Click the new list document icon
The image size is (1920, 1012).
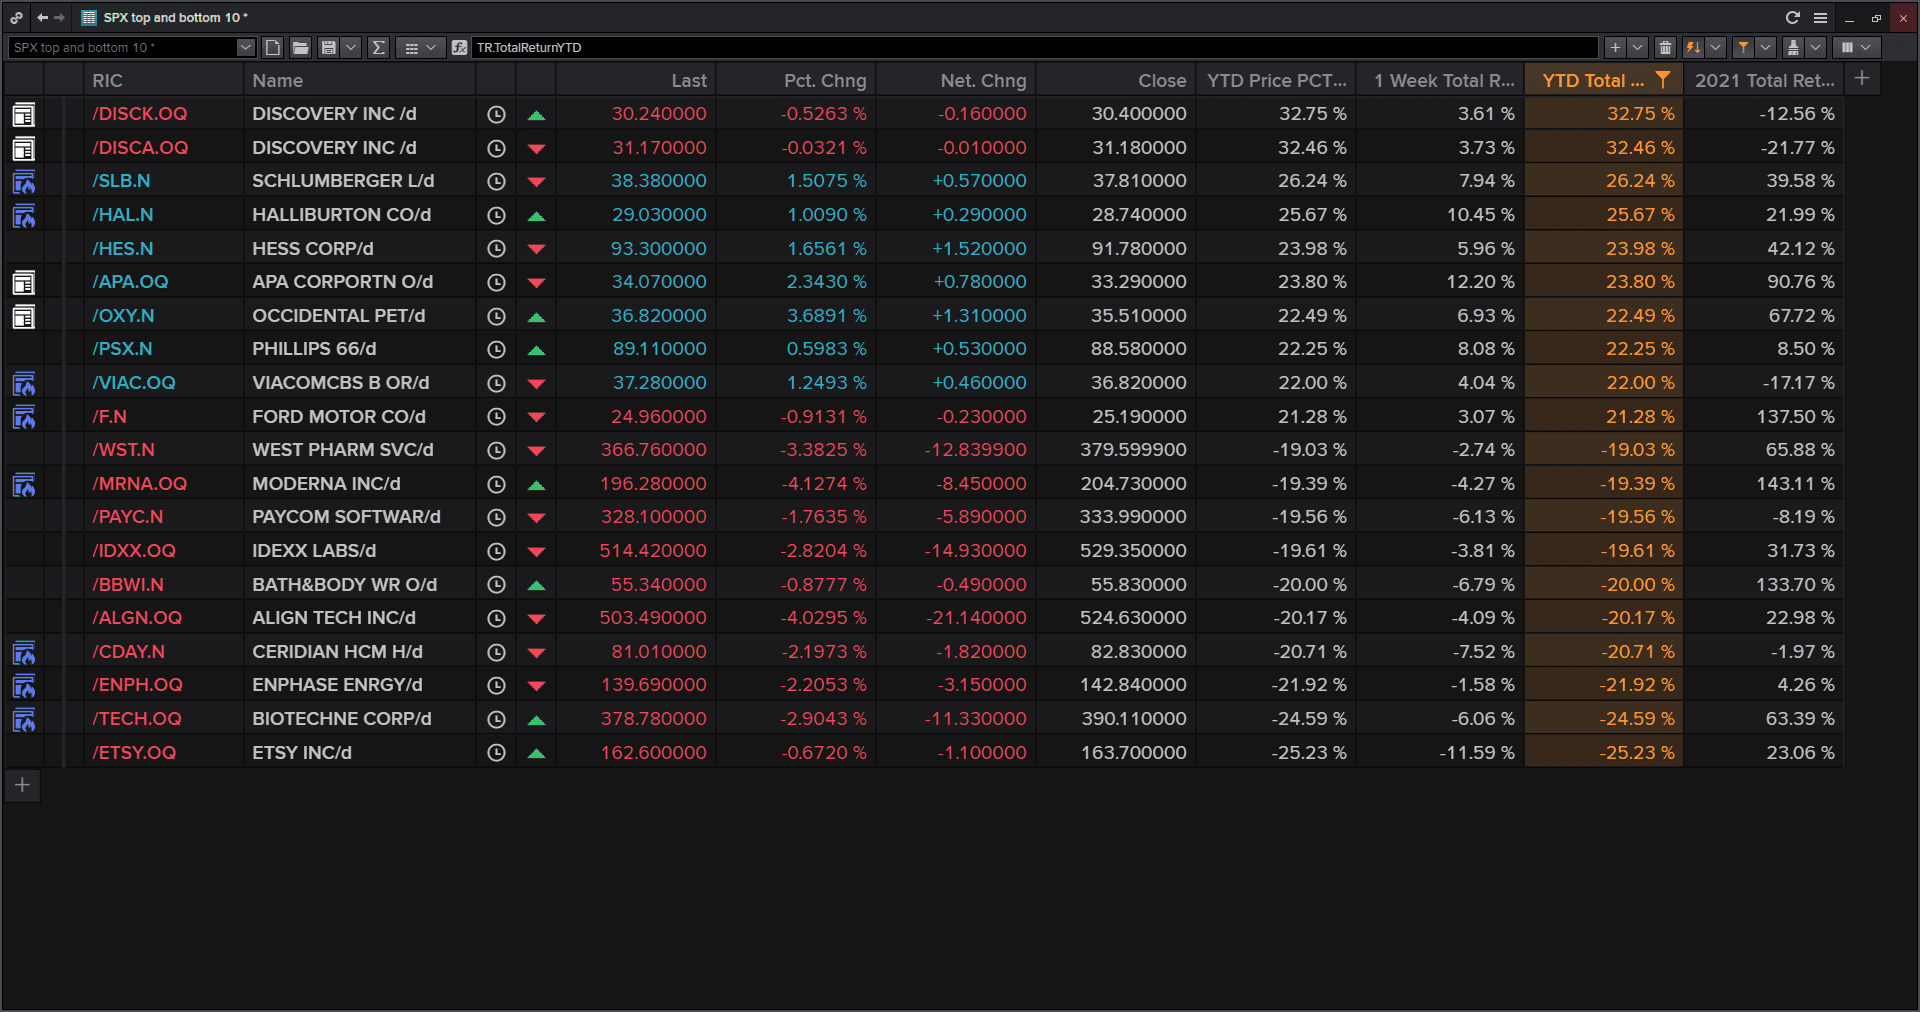[x=273, y=47]
